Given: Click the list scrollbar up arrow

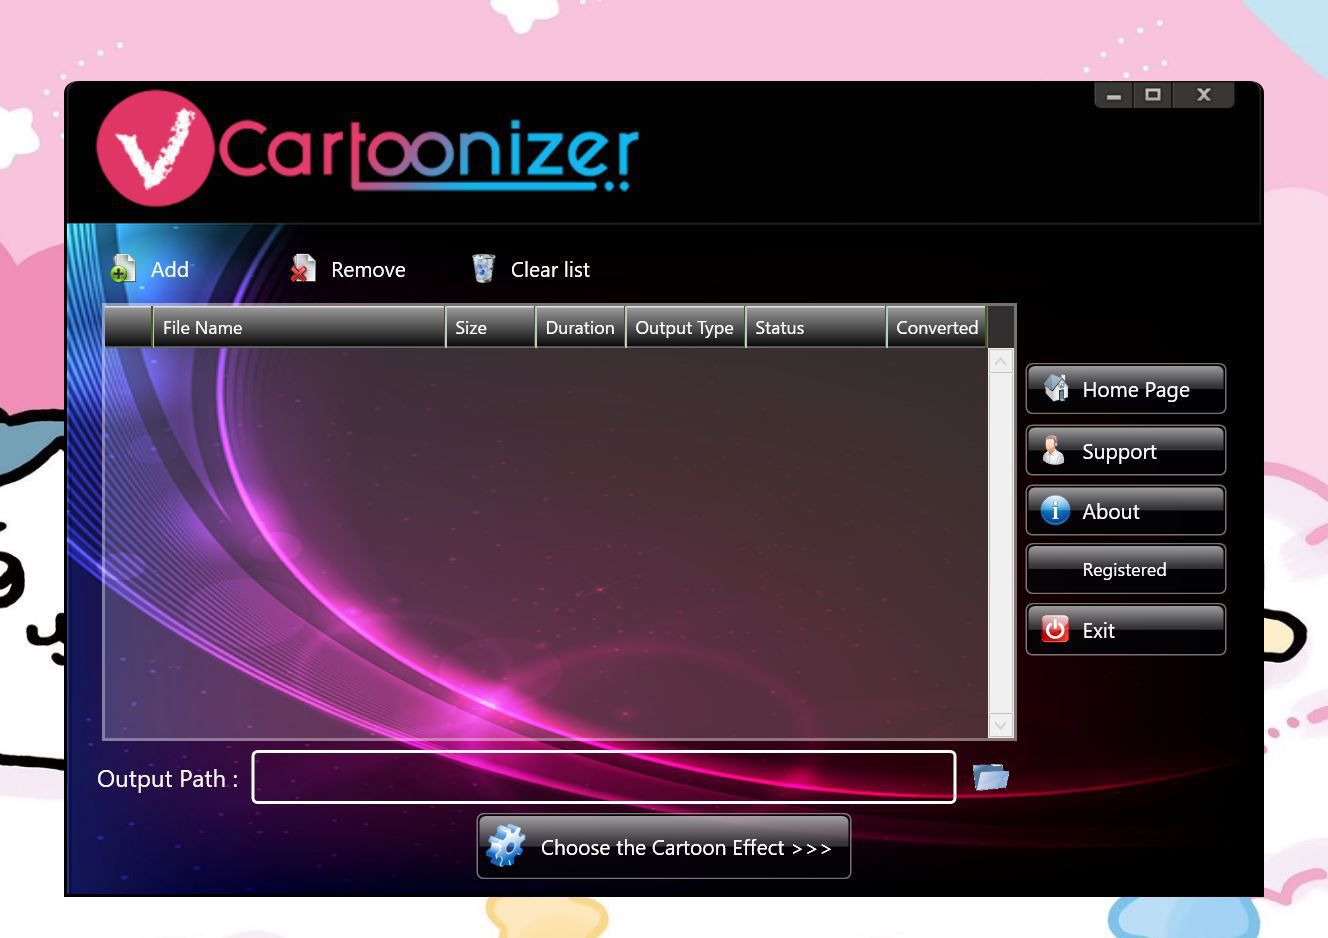Looking at the screenshot, I should pos(1001,361).
